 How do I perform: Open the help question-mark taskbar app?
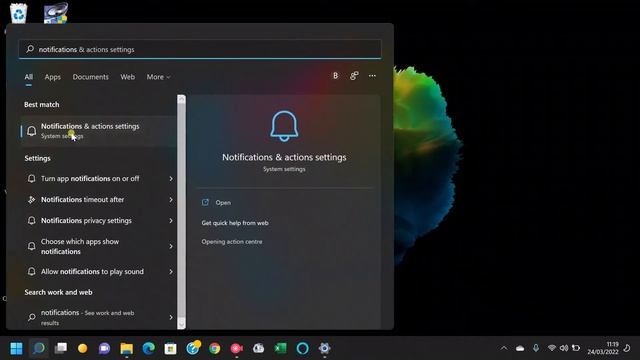193,347
